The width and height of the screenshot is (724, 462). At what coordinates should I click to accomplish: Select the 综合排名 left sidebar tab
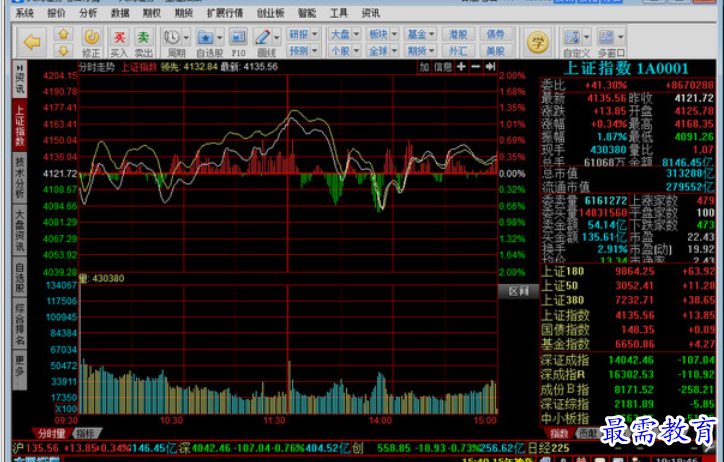tap(19, 324)
